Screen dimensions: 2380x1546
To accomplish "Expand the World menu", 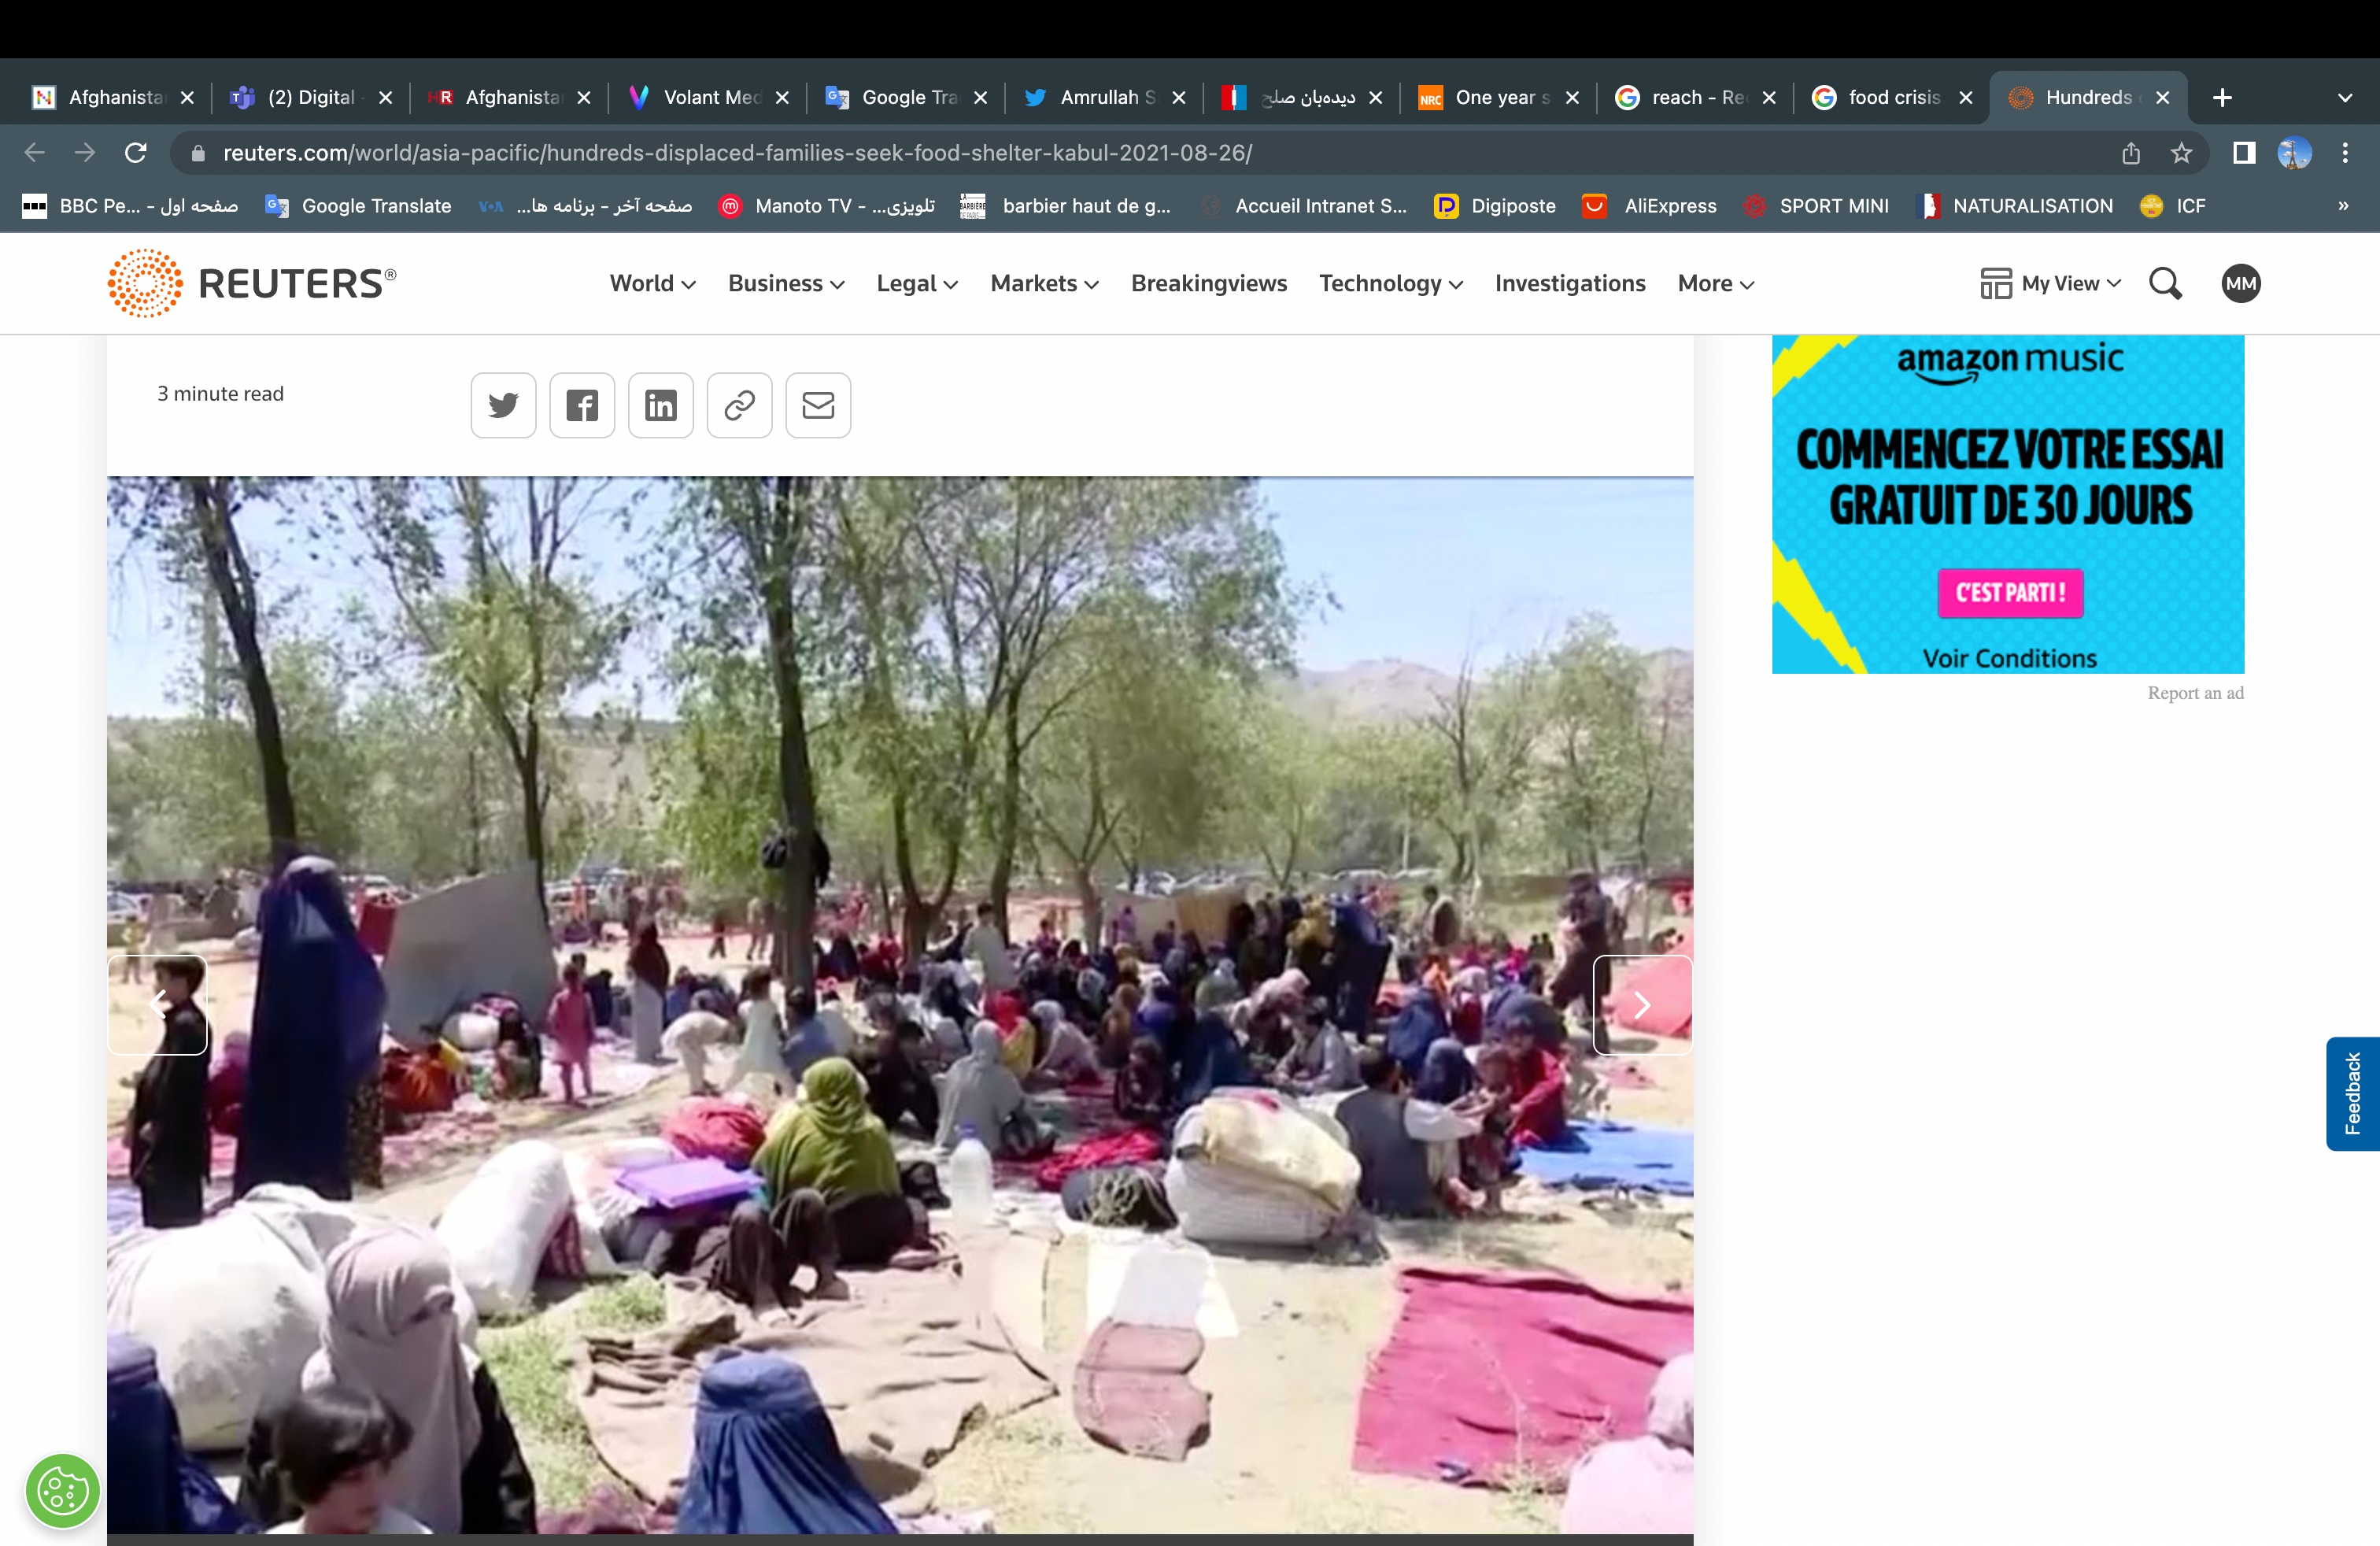I will [652, 284].
